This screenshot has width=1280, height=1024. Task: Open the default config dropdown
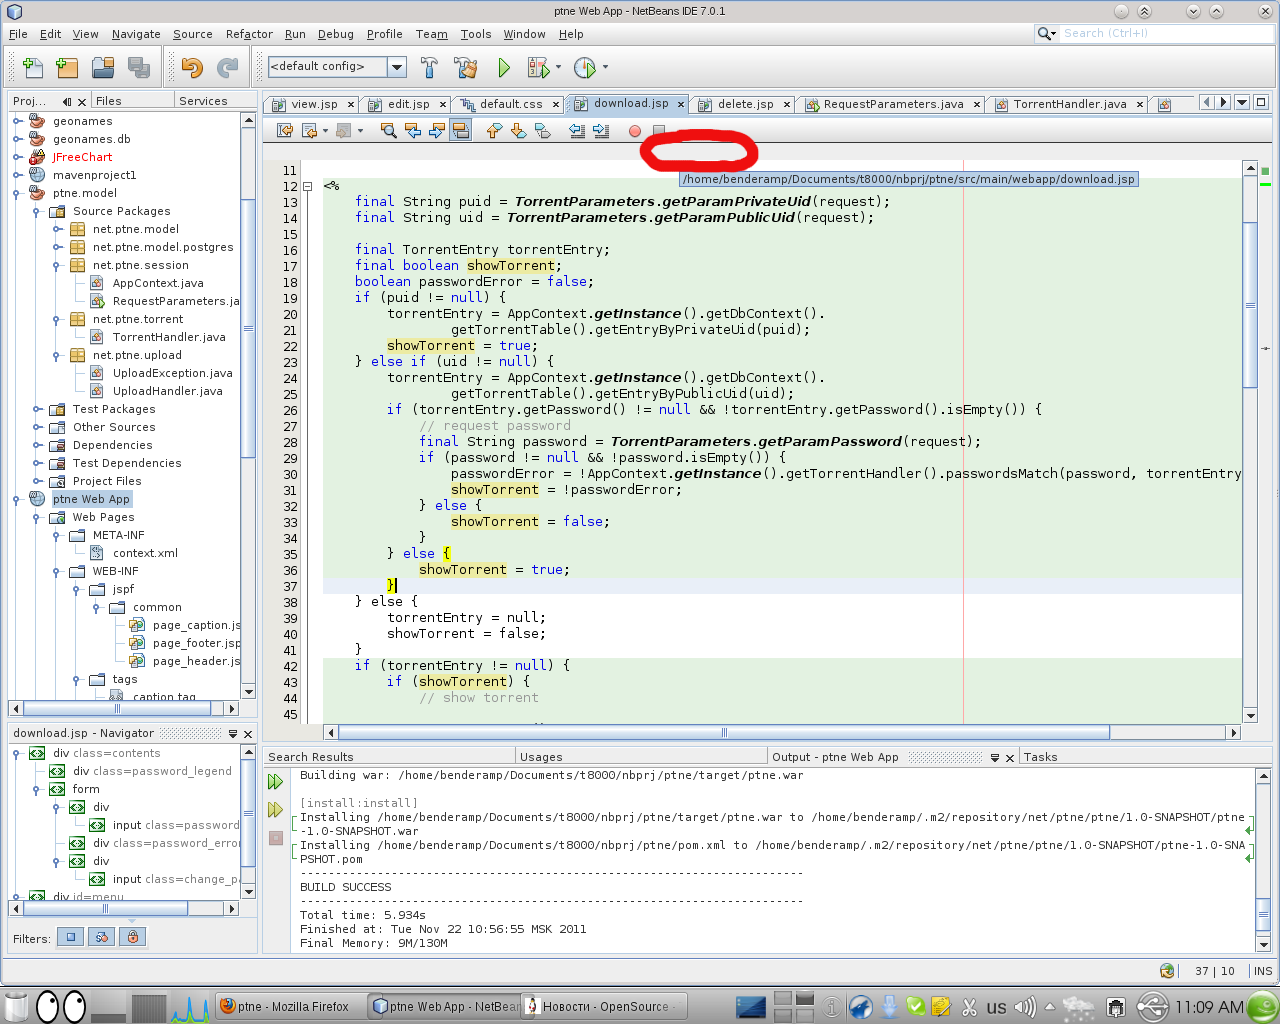(397, 67)
